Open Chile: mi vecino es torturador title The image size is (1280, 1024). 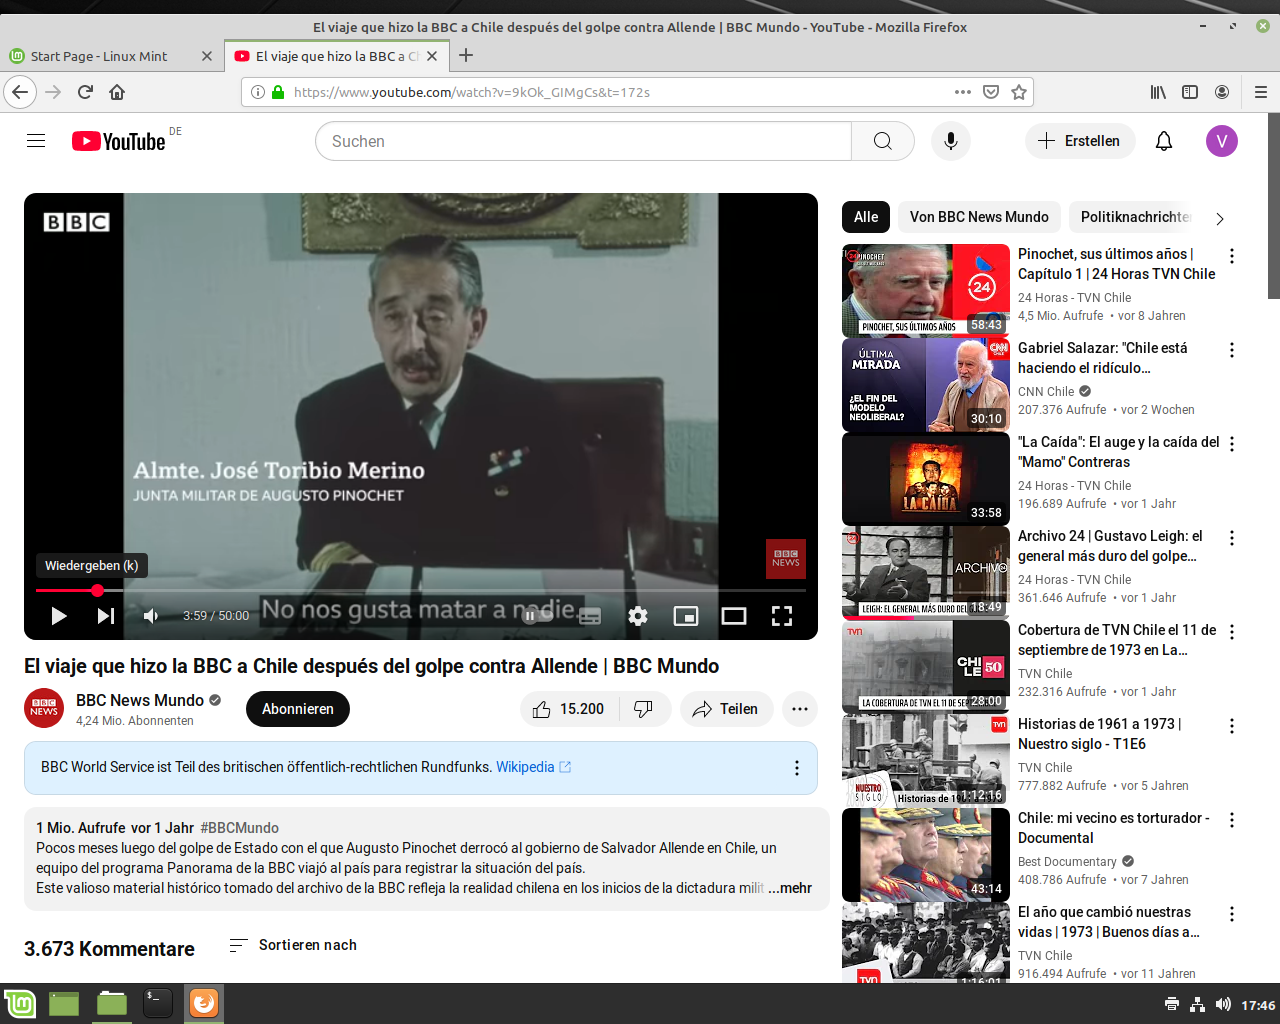(1114, 828)
